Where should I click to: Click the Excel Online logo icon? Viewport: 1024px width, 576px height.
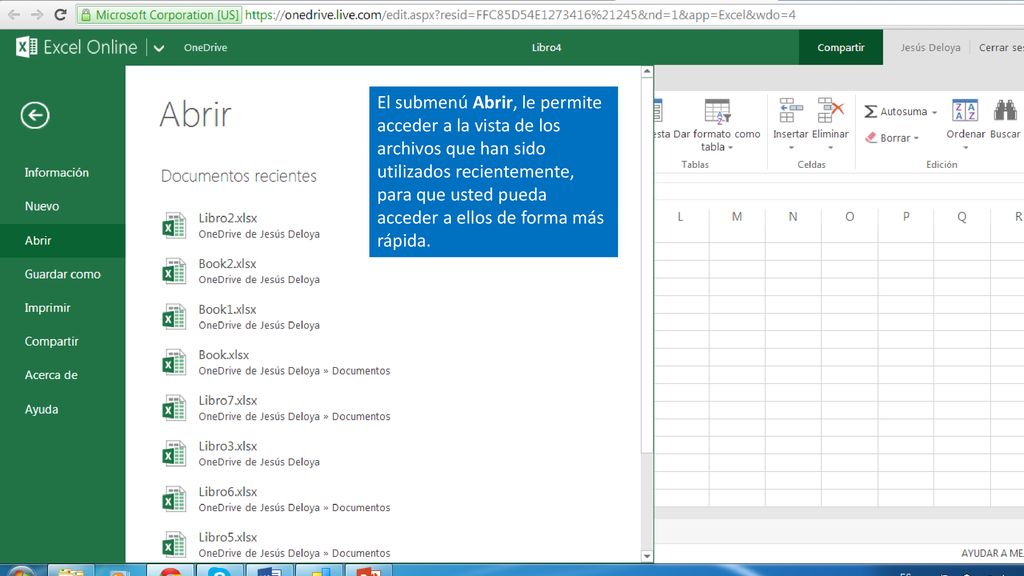pos(27,47)
